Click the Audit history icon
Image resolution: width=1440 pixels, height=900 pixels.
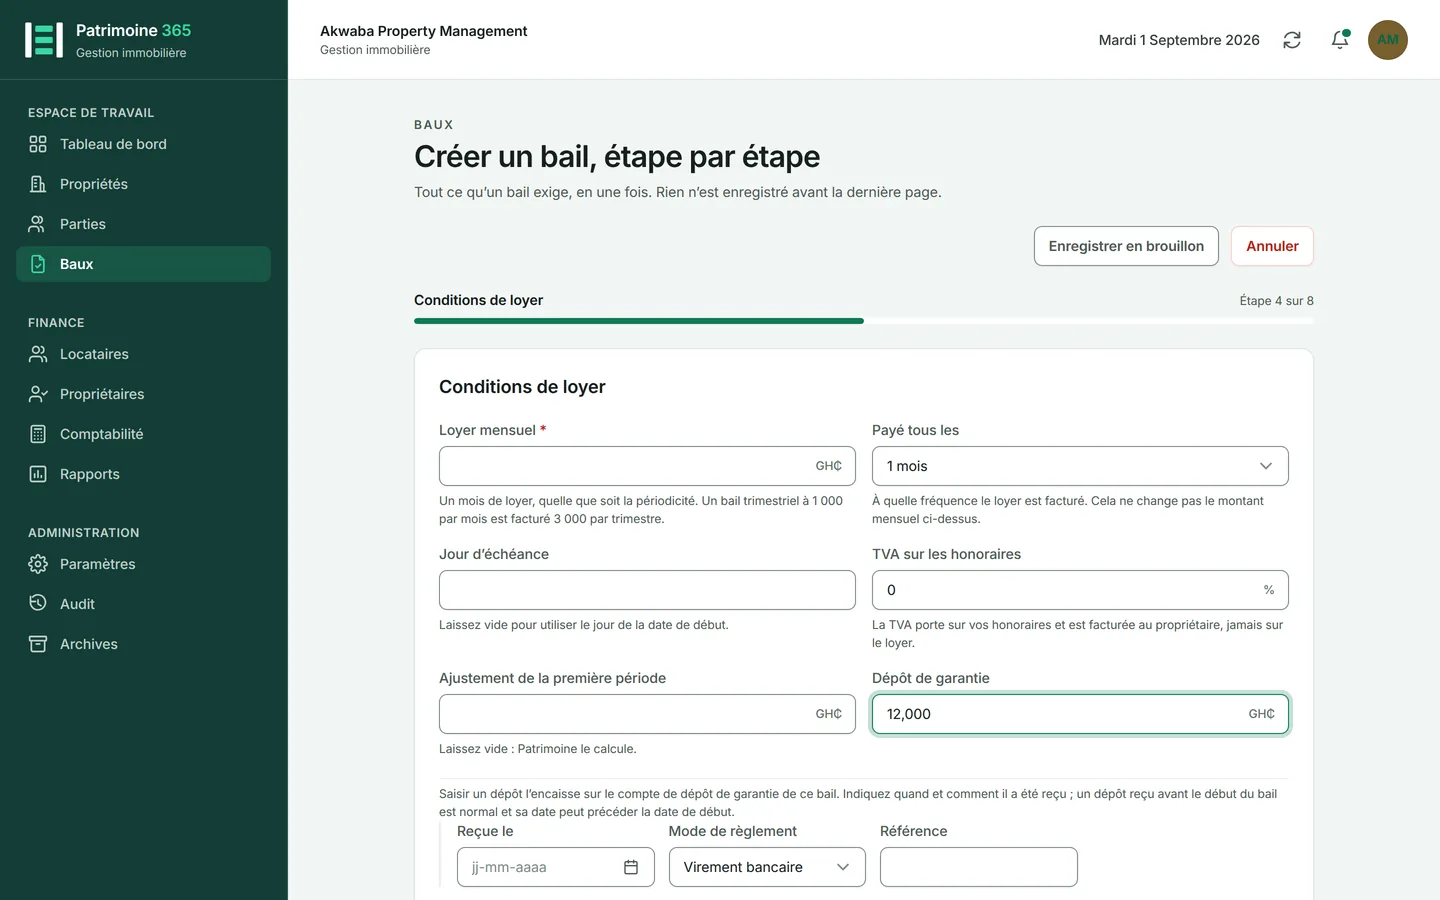coord(38,604)
